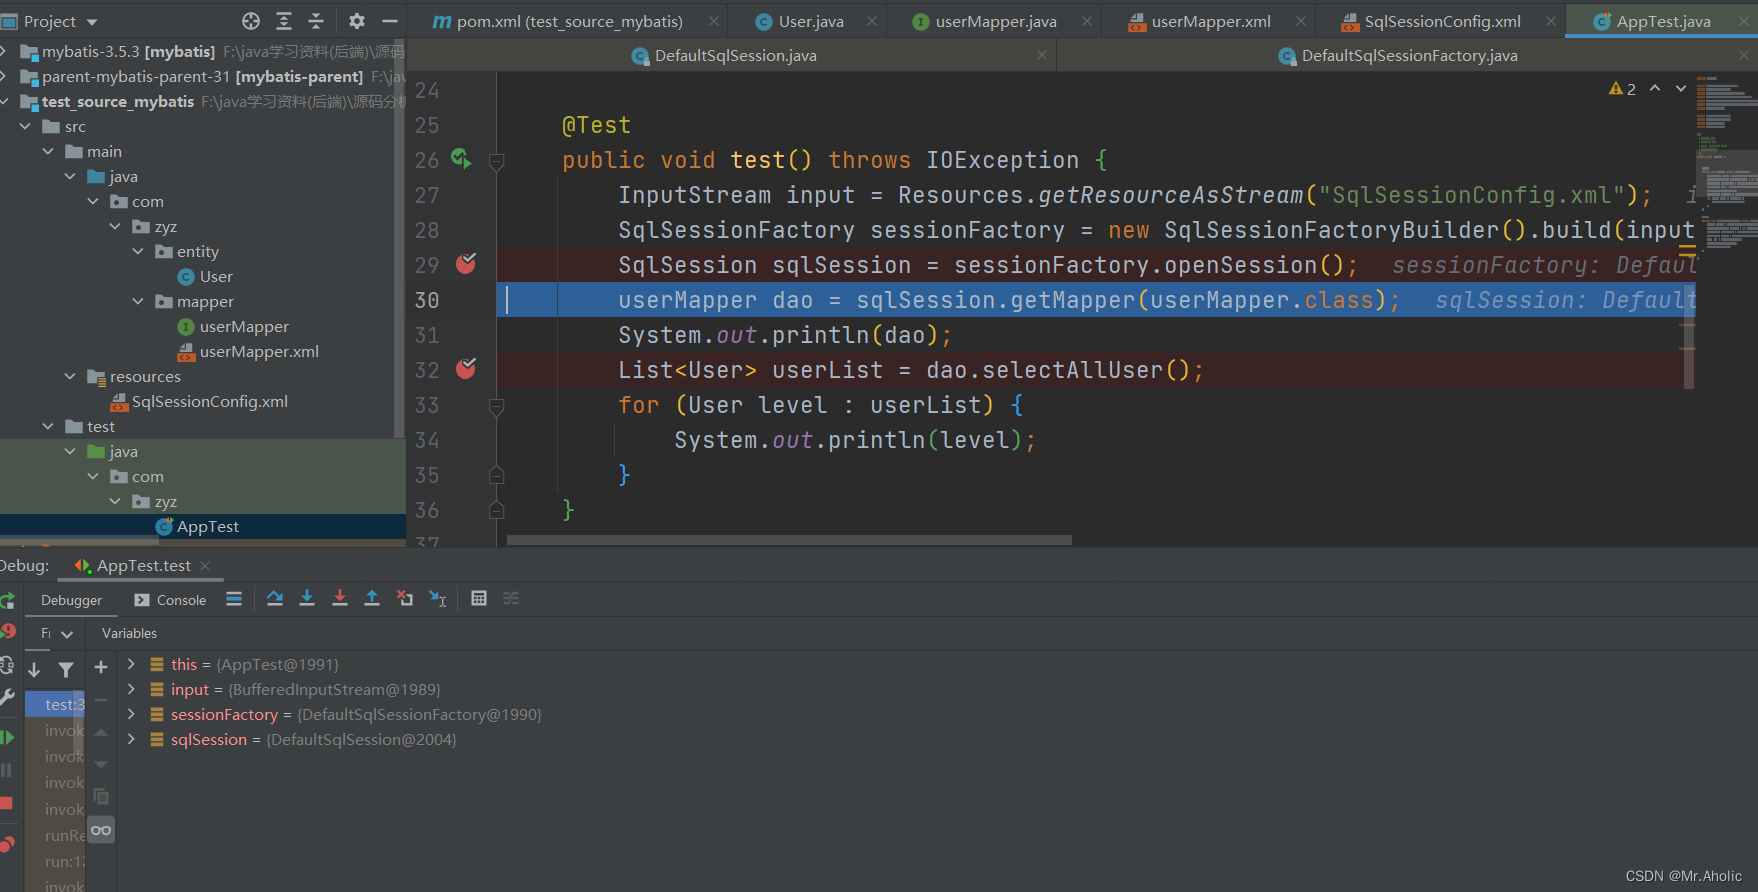This screenshot has height=892, width=1758.
Task: Click the editor horizontal scrollbar
Action: (x=789, y=540)
